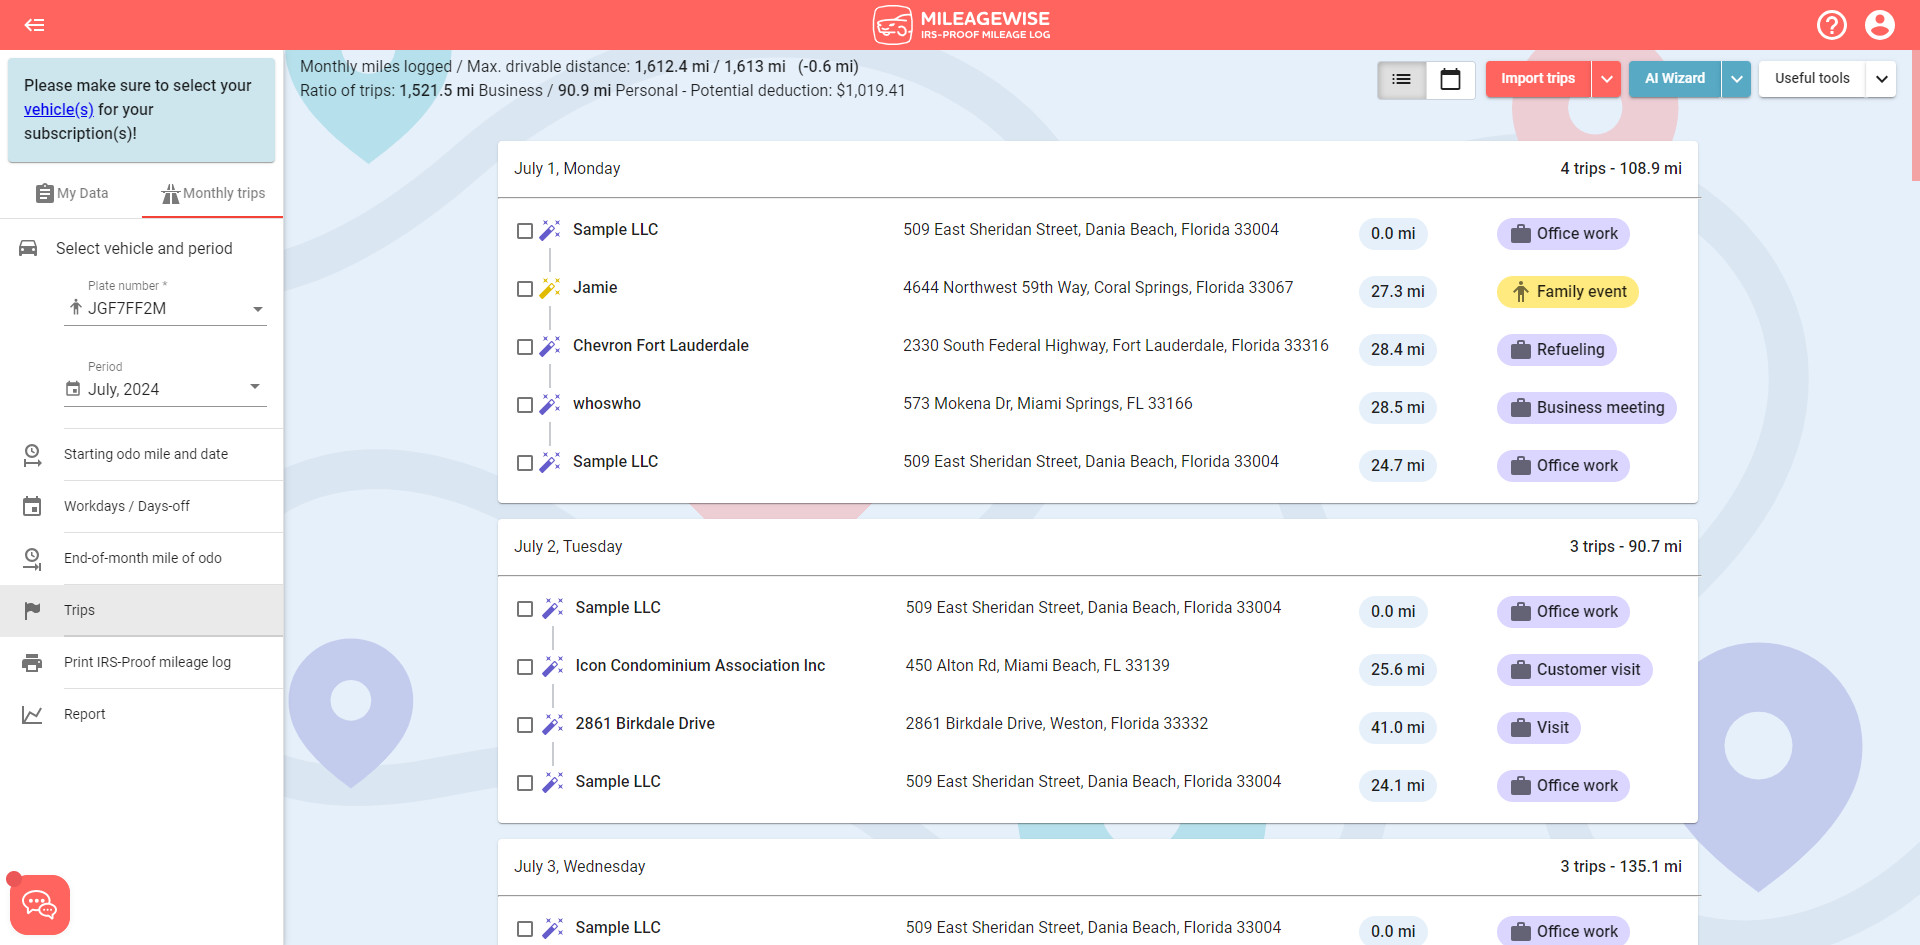Viewport: 1920px width, 945px height.
Task: Click the back arrow icon in header
Action: point(35,25)
